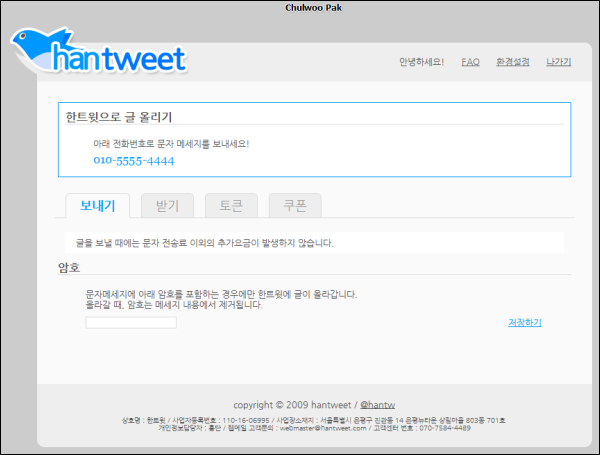Switch to the 토크 tab
Viewport: 600px width, 455px height.
click(231, 206)
